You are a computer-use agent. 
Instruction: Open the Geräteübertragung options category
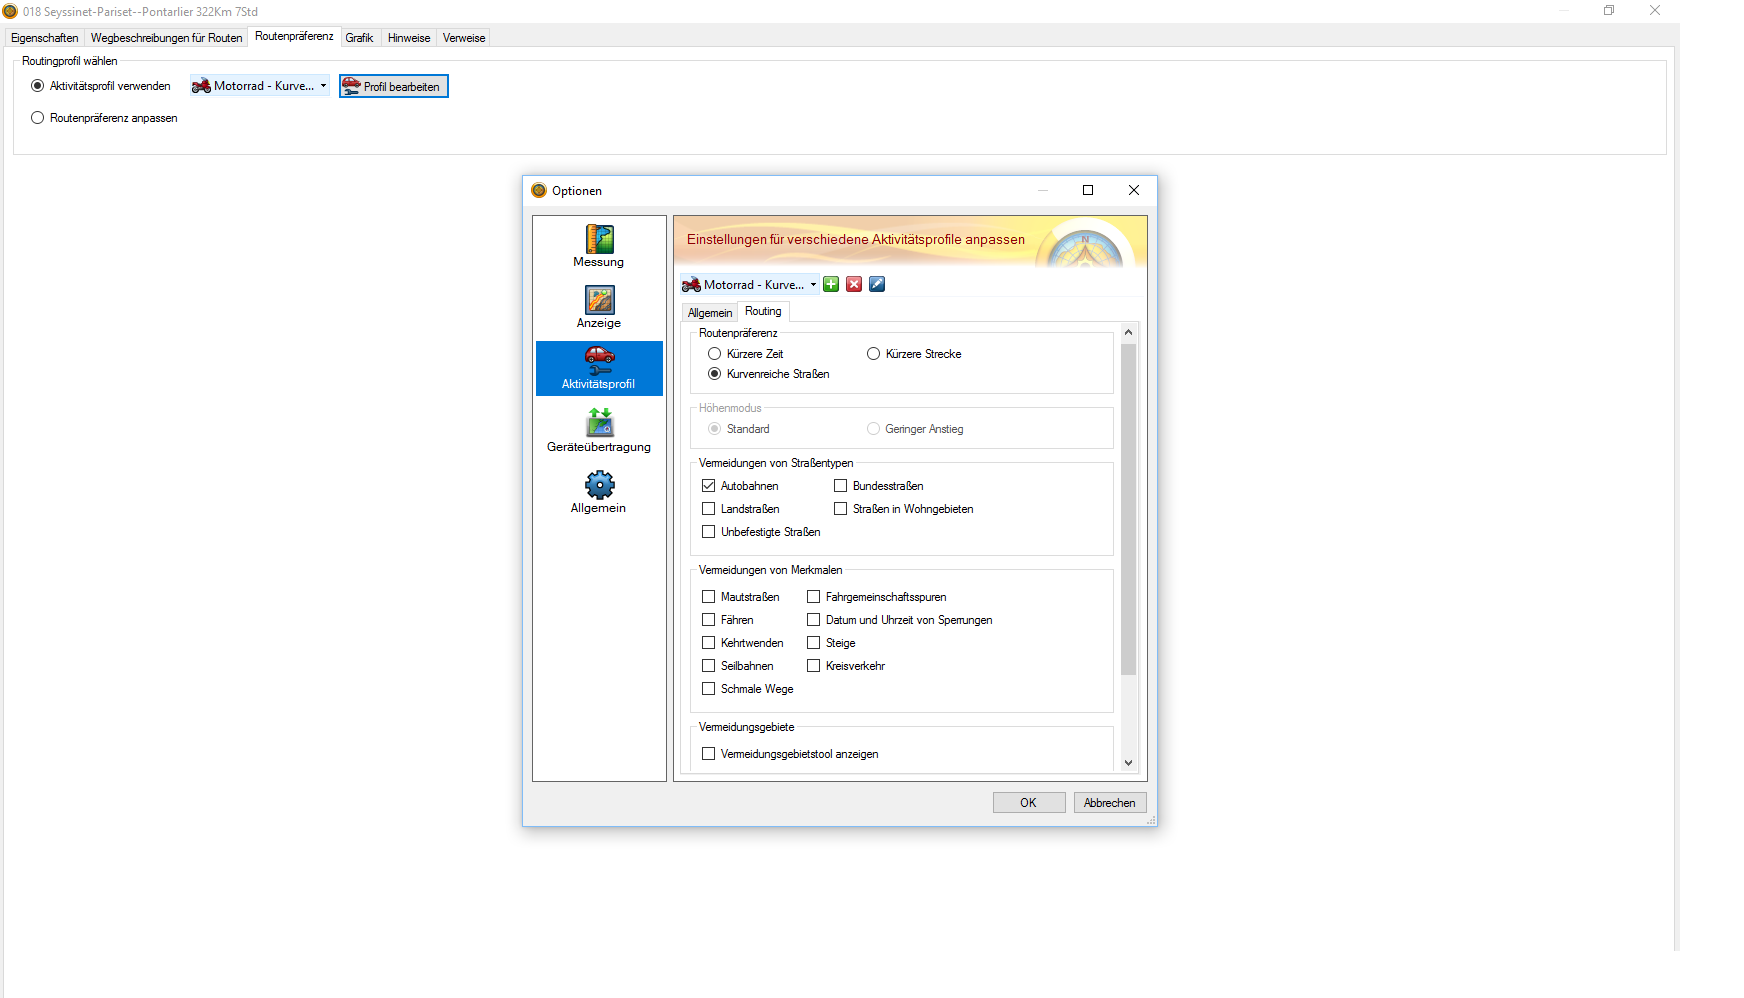click(599, 430)
